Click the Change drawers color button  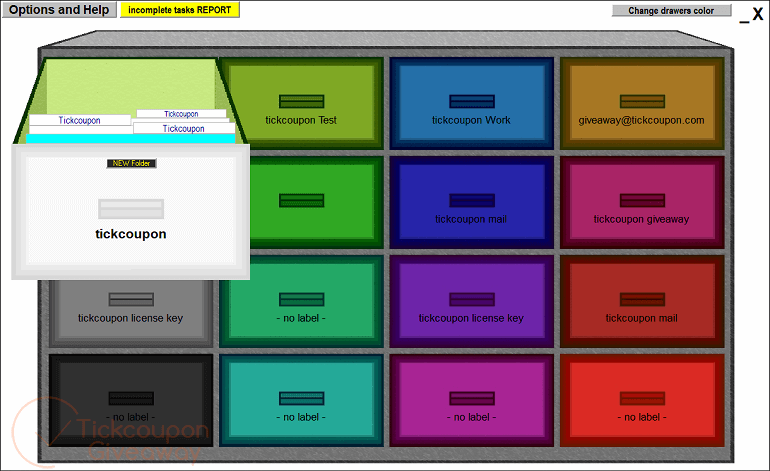tap(671, 11)
